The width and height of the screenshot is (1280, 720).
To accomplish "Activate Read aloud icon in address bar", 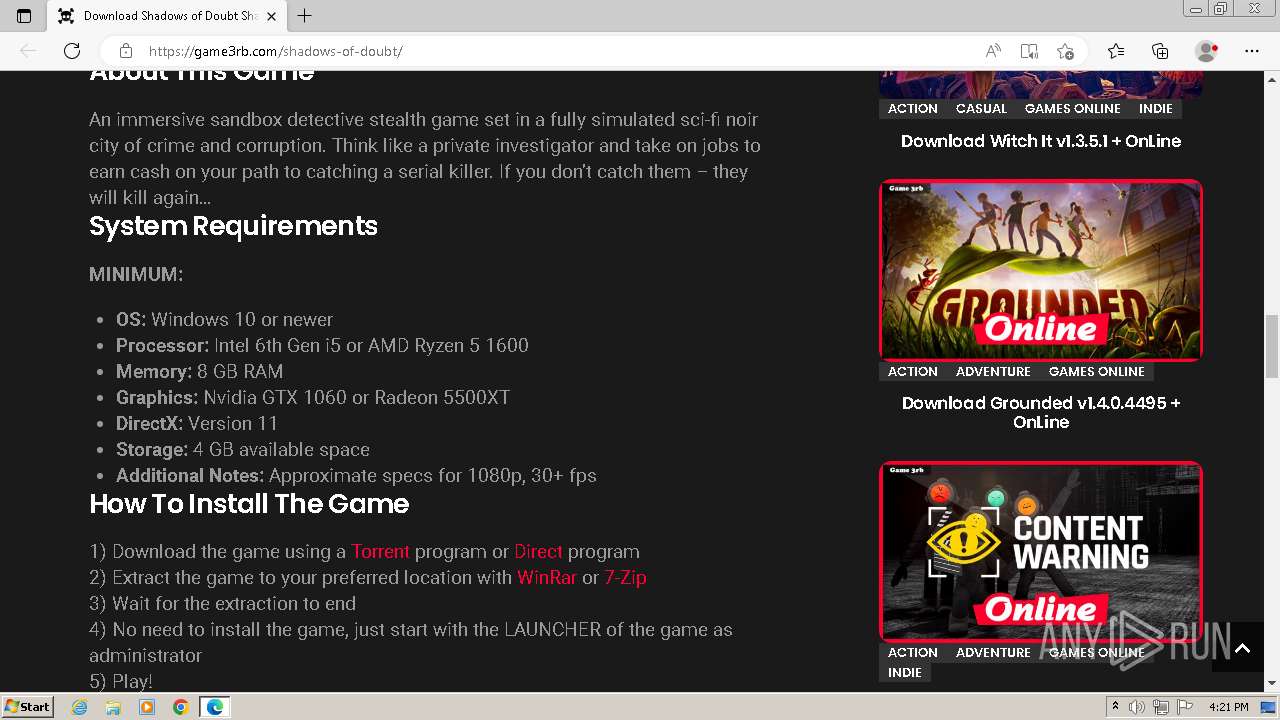I will [993, 51].
